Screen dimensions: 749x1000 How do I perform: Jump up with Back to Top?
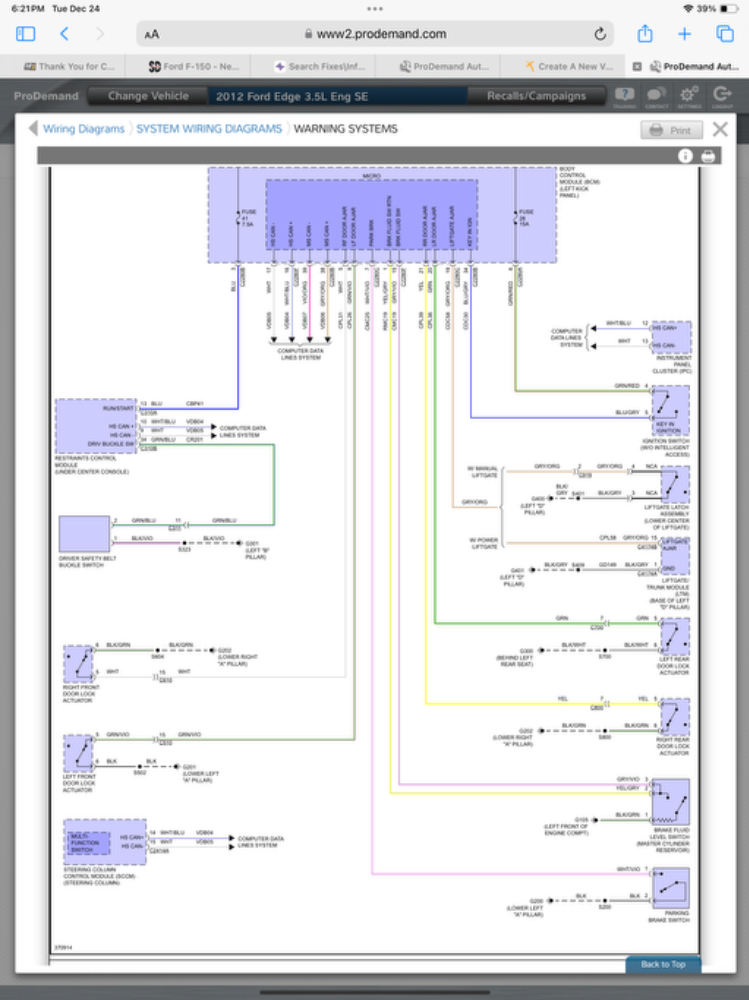pos(663,964)
